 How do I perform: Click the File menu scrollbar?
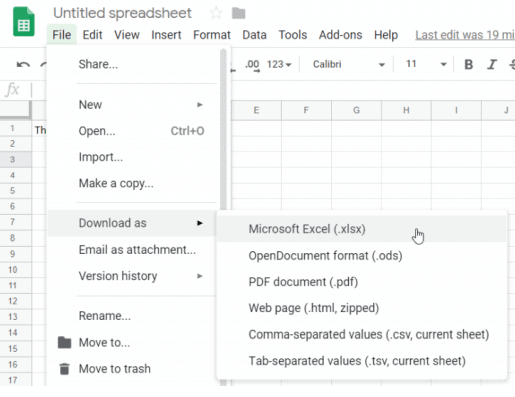tap(223, 130)
